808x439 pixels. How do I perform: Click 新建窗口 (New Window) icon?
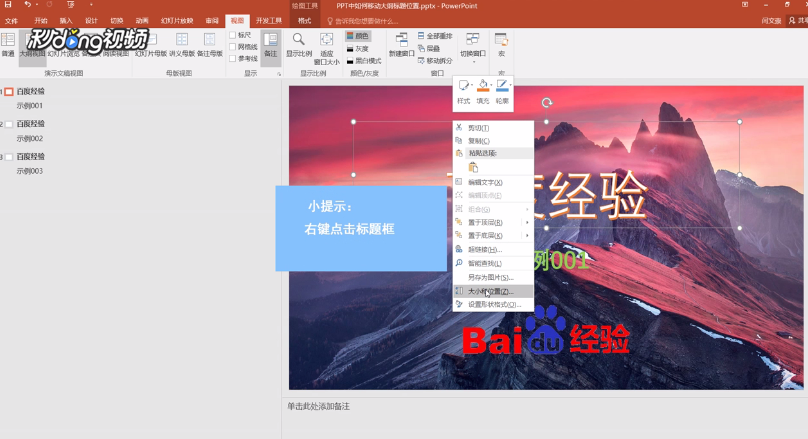401,39
